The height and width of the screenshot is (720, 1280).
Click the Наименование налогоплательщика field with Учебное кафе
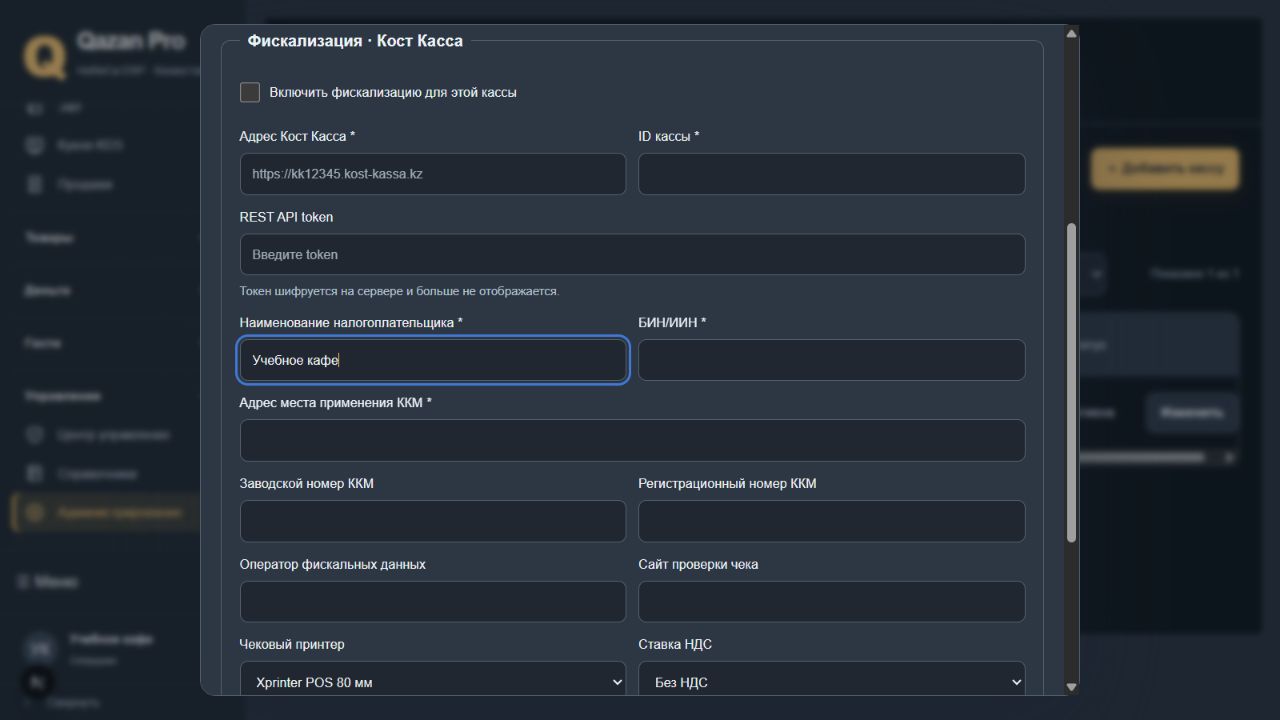click(433, 360)
